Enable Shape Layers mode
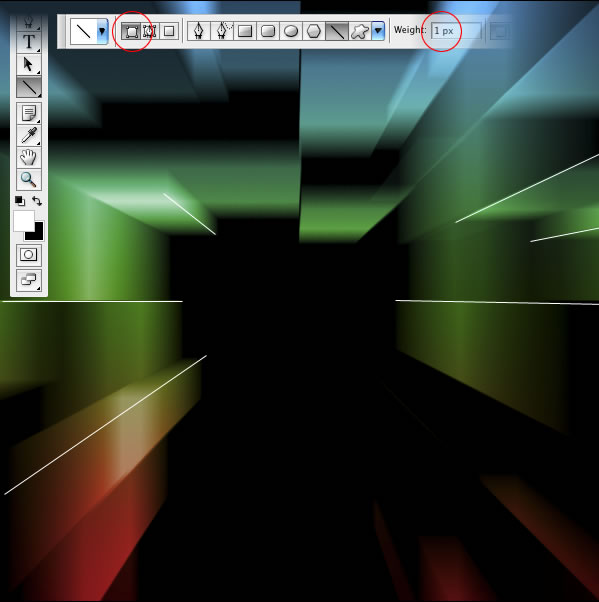599x602 pixels. click(131, 31)
